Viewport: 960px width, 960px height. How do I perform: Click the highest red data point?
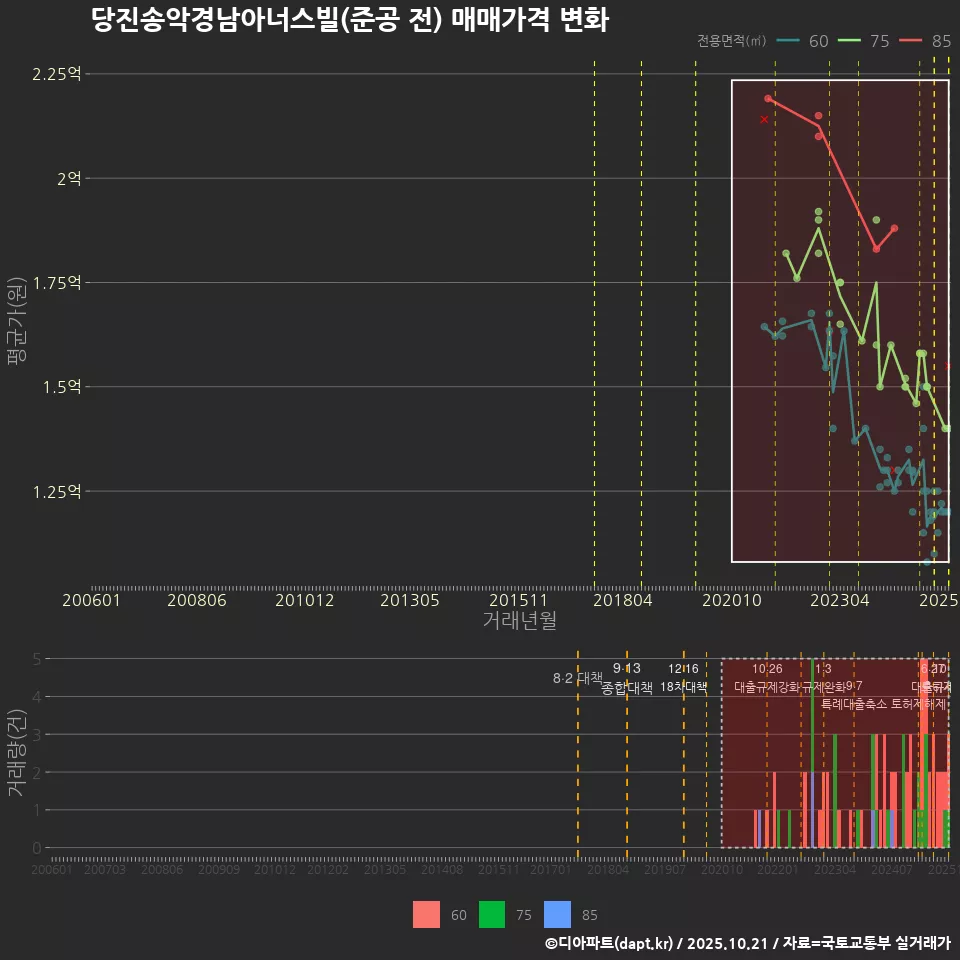pos(768,97)
